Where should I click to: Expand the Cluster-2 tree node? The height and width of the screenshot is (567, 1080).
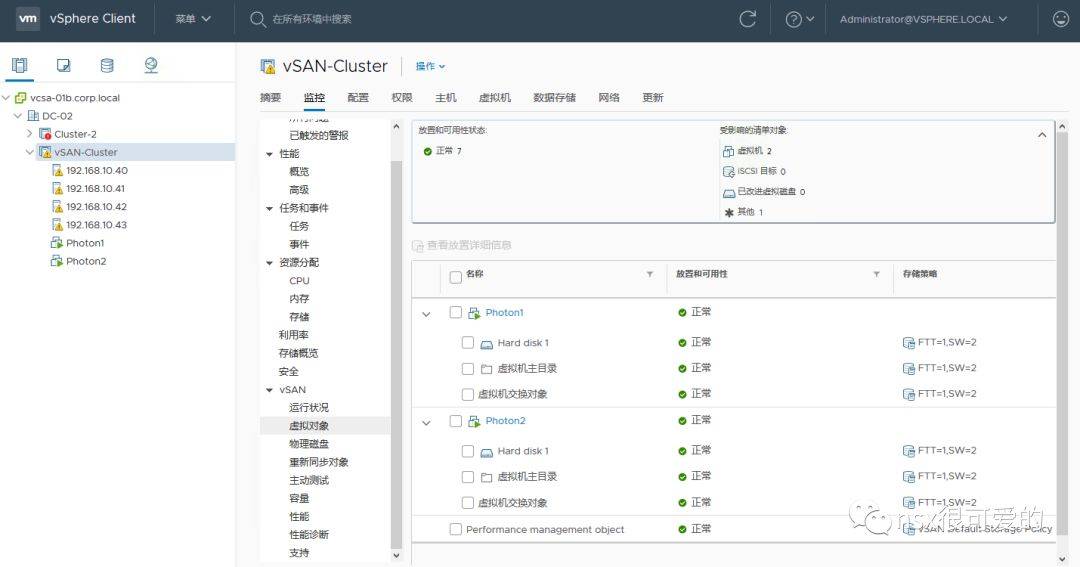coord(30,134)
